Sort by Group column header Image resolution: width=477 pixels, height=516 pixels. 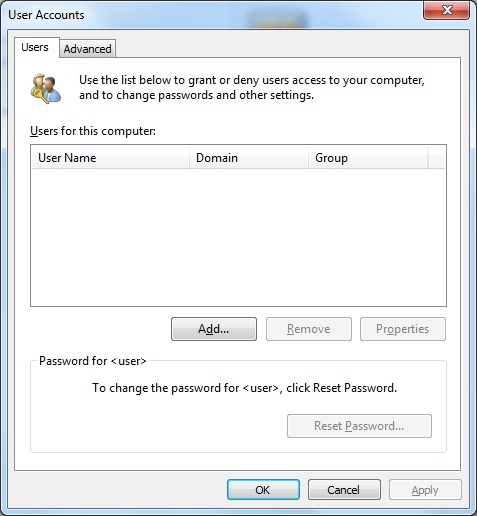click(x=368, y=158)
